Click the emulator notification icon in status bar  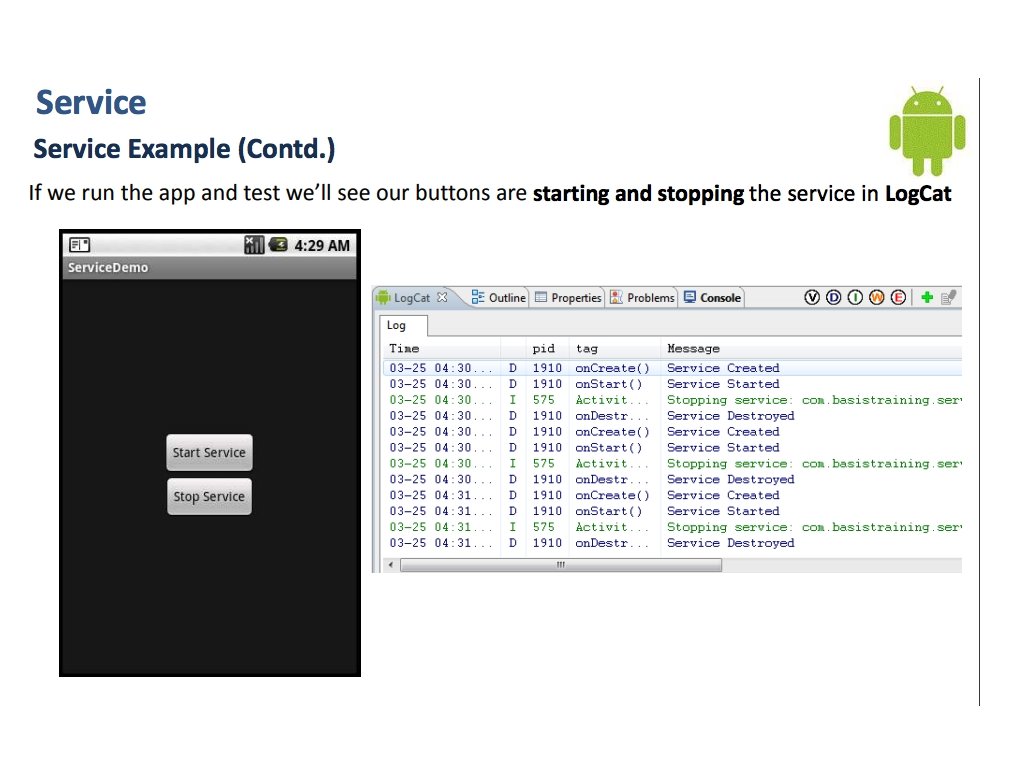(x=80, y=245)
